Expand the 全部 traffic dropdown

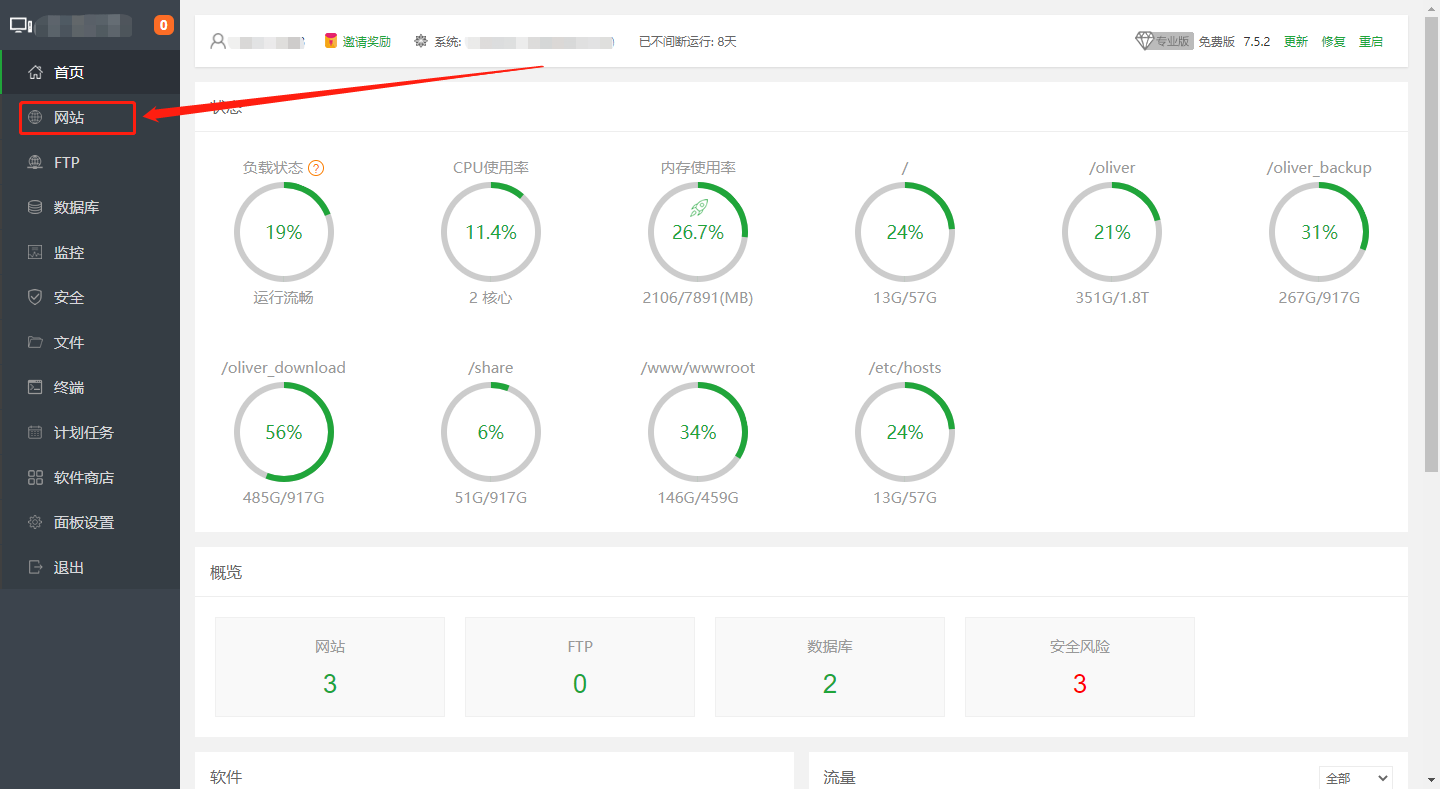coord(1355,777)
